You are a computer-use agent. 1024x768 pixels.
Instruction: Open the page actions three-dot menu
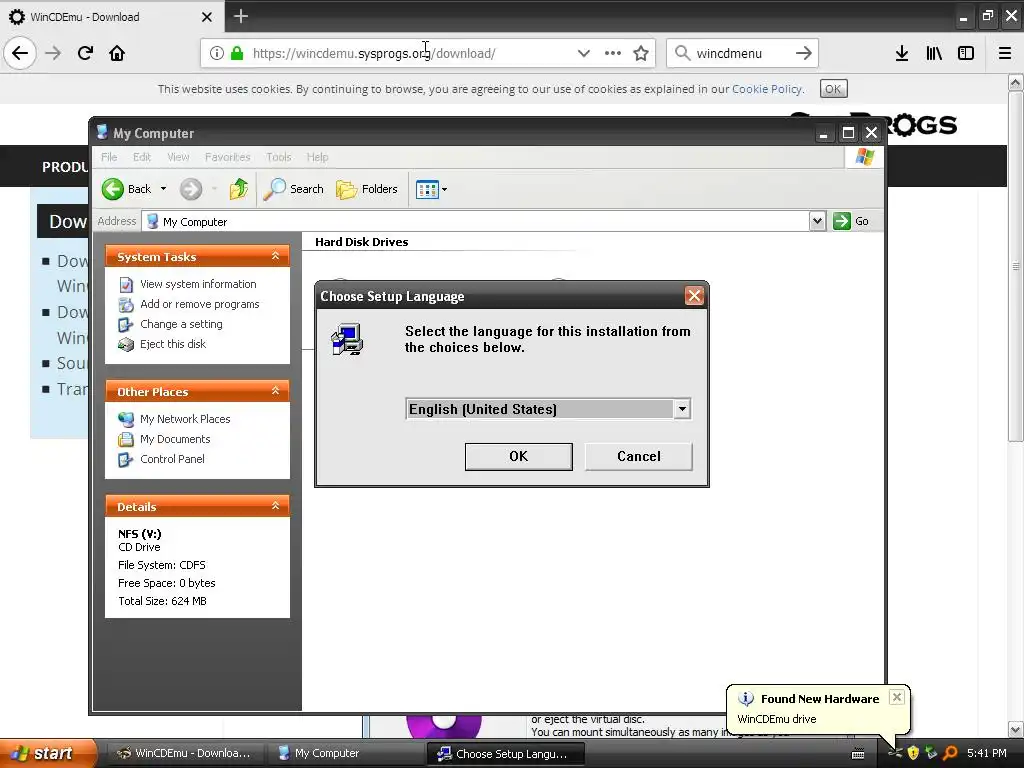(x=613, y=53)
